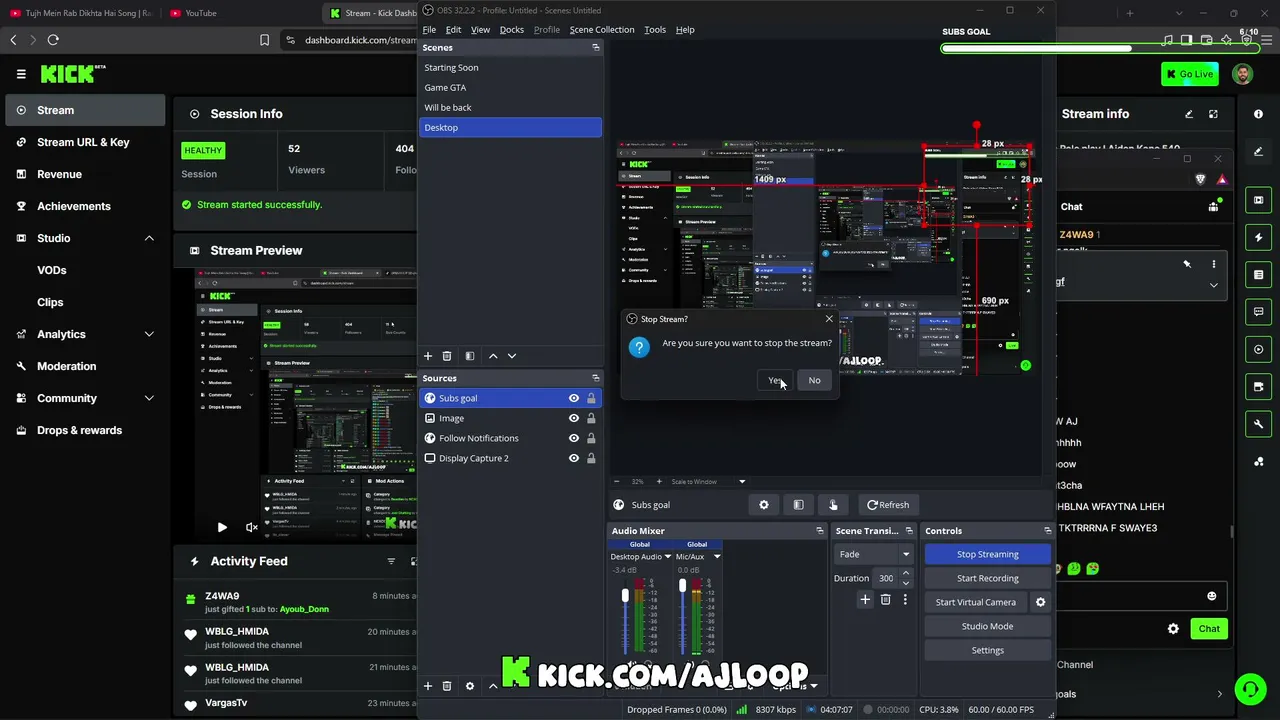Toggle visibility of Follow Notifications source

coord(574,438)
